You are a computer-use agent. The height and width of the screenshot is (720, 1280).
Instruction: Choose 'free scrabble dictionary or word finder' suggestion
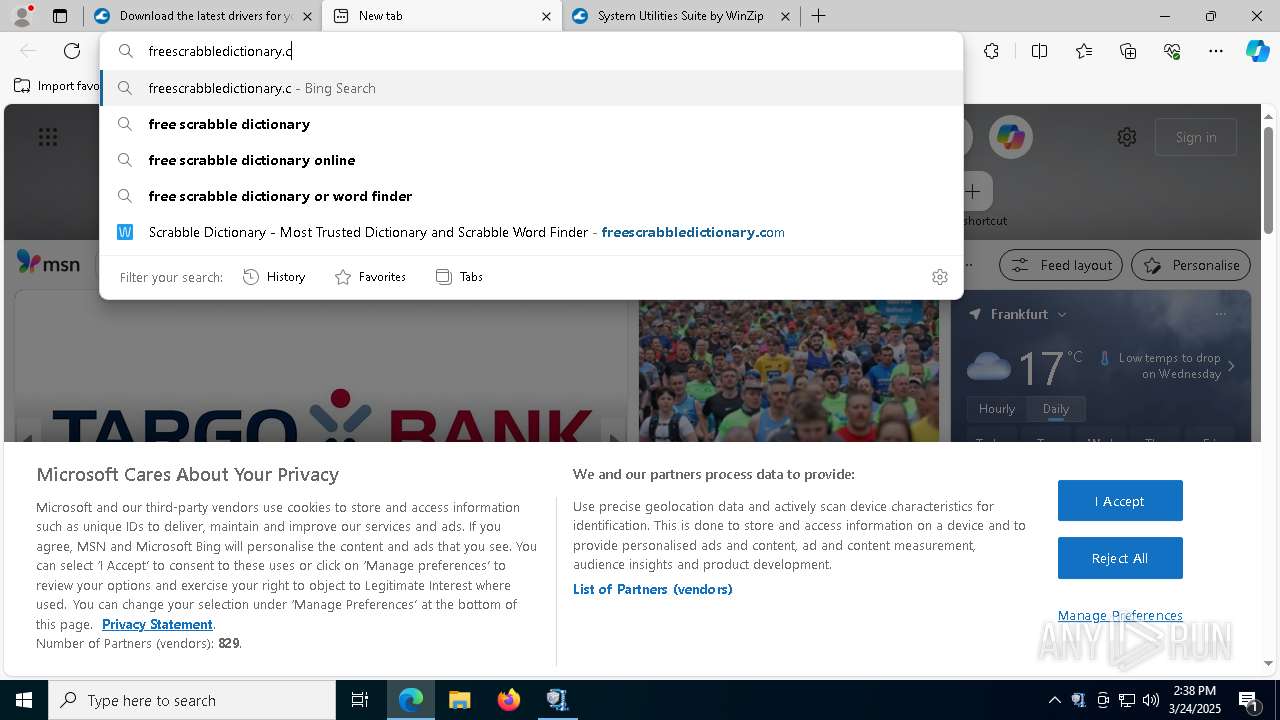532,196
